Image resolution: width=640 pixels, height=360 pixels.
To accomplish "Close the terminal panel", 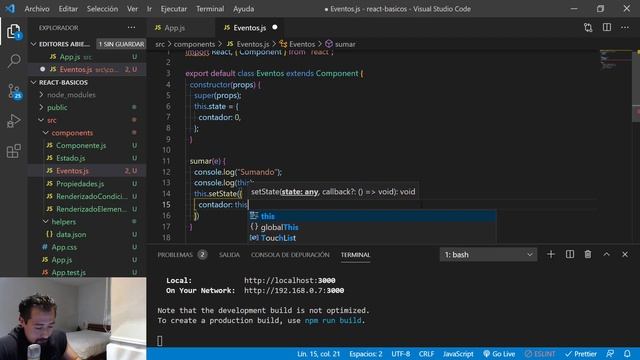I will [625, 254].
